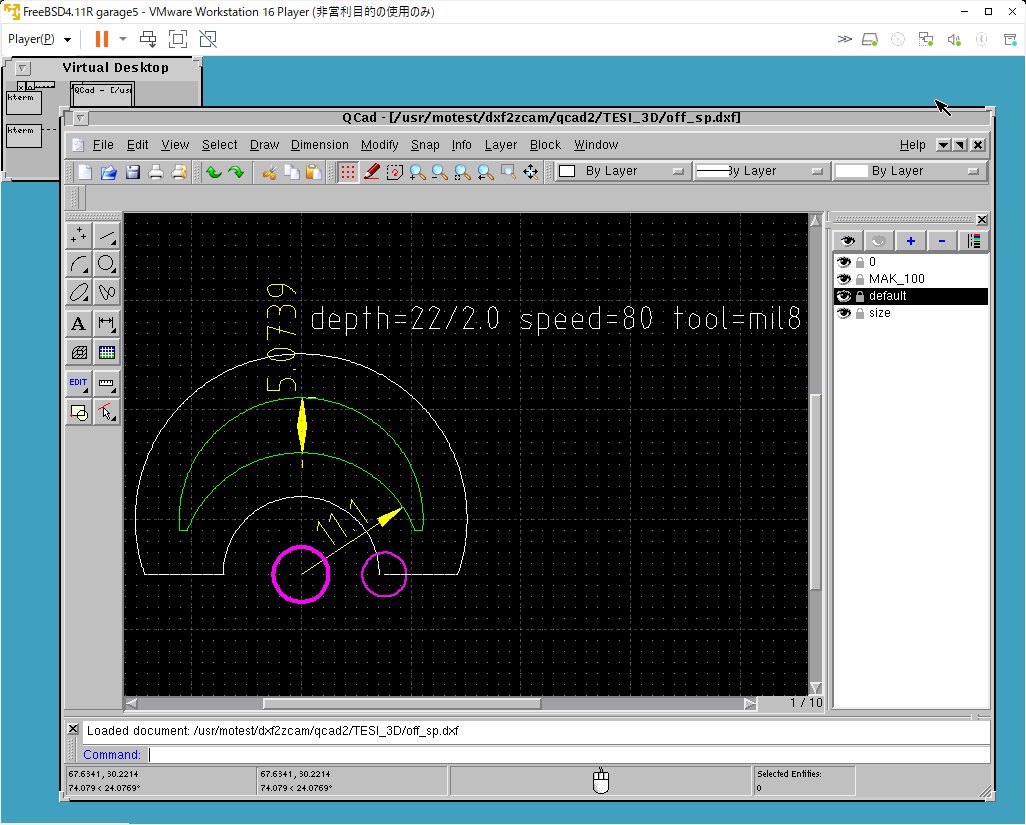This screenshot has height=825, width=1026.
Task: Select the Hatch tool
Action: [78, 352]
